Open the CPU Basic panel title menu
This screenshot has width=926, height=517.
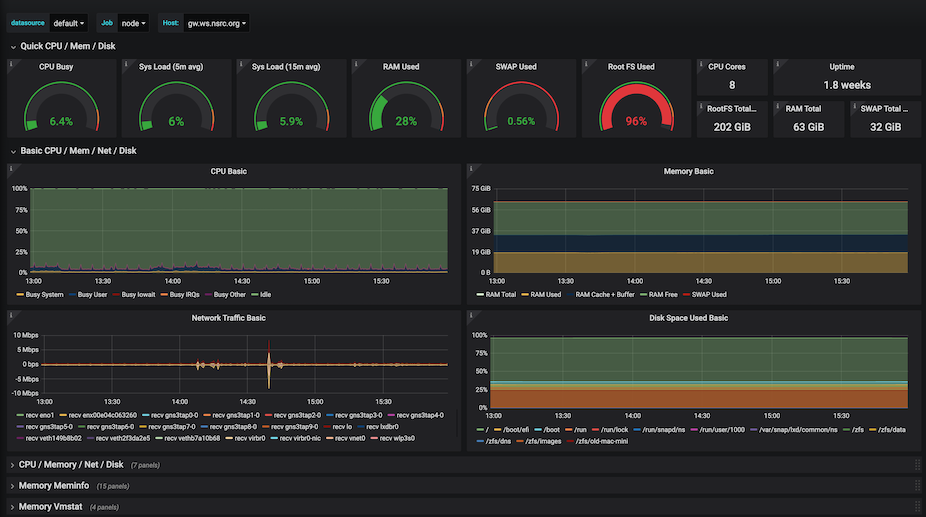point(228,171)
